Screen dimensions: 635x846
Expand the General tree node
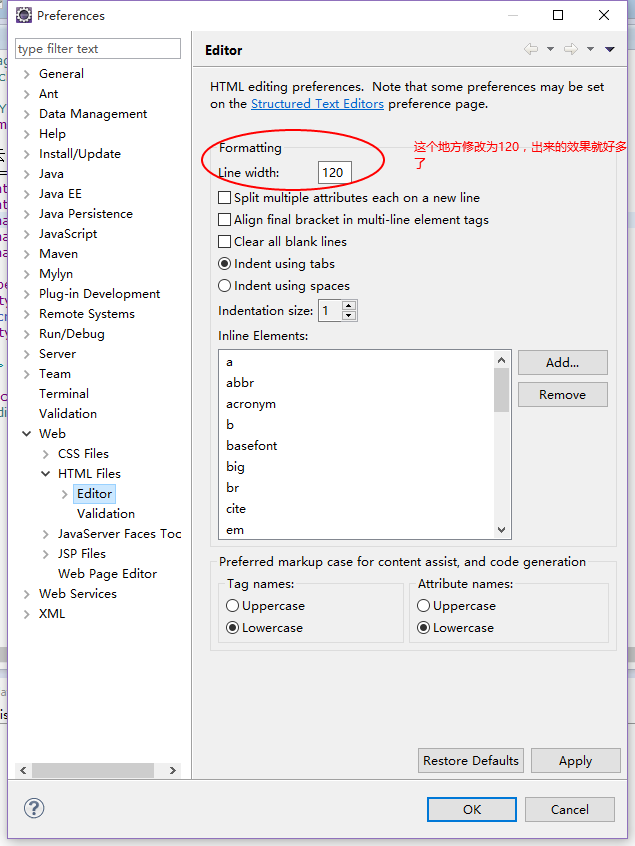click(26, 74)
